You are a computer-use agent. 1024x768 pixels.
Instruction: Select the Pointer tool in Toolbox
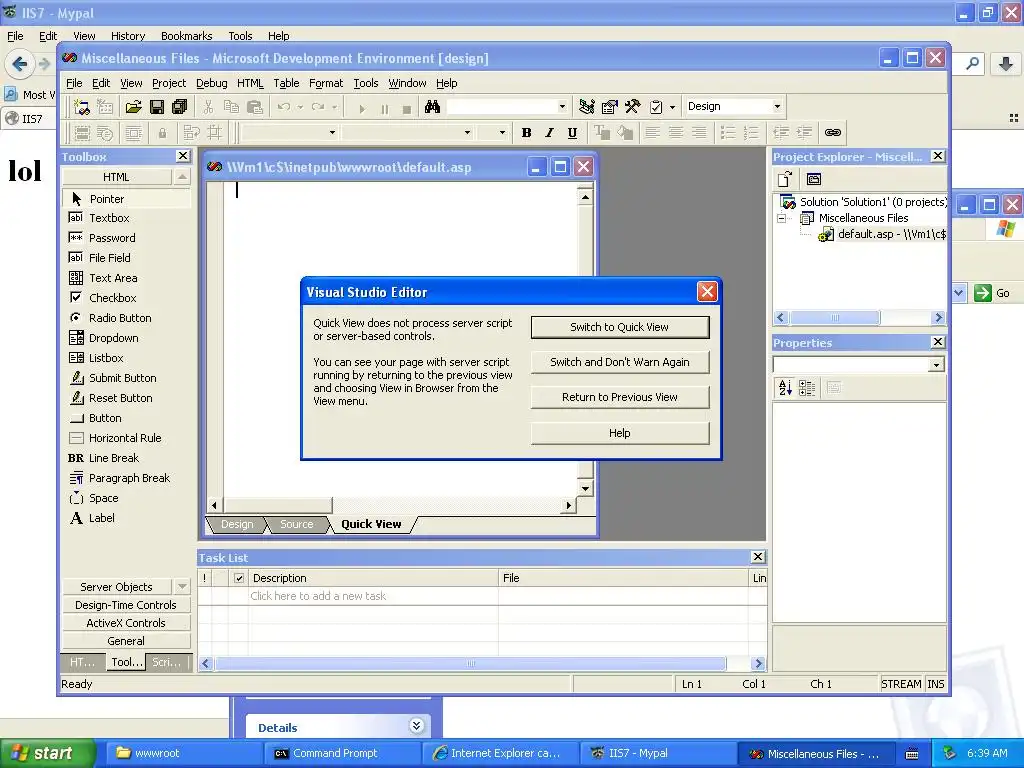pos(127,199)
